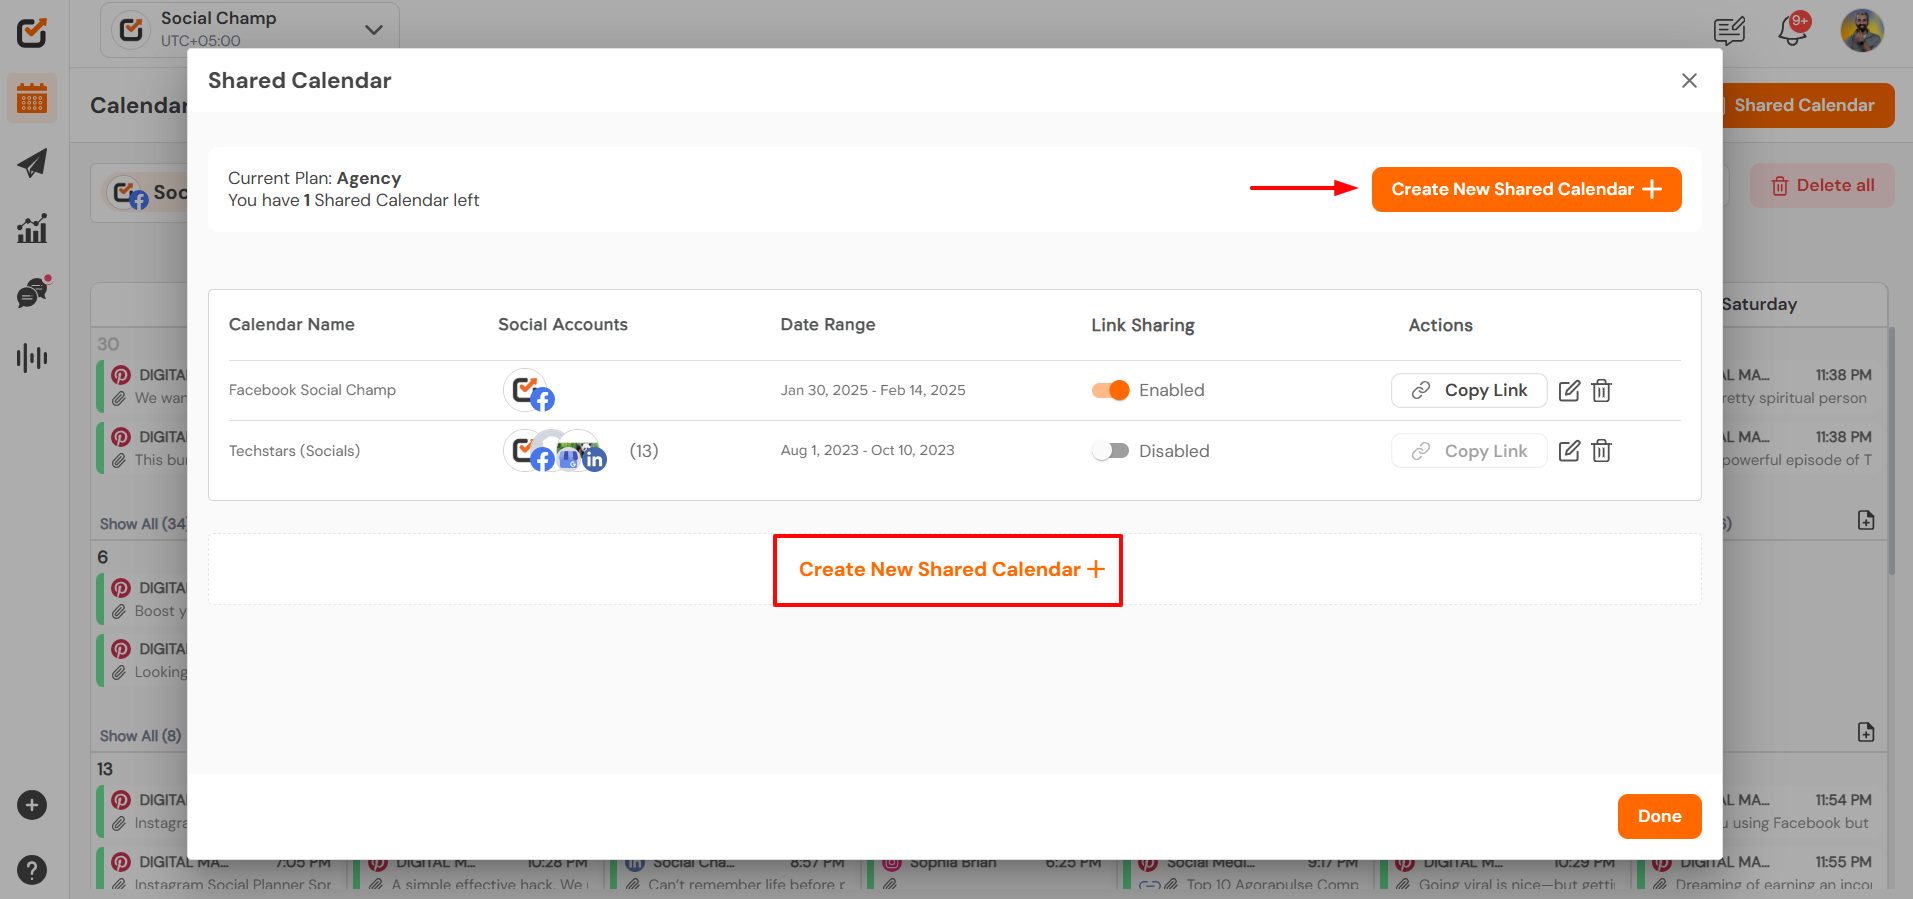1913x899 pixels.
Task: Open the help question mark icon
Action: (32, 870)
